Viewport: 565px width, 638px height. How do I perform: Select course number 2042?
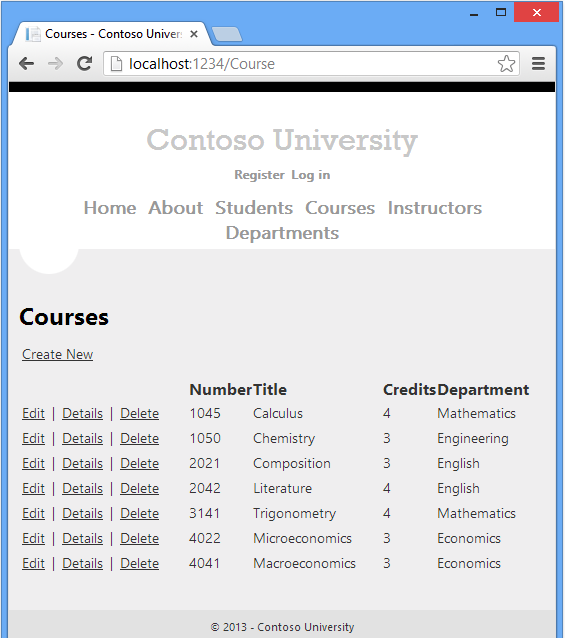point(205,488)
